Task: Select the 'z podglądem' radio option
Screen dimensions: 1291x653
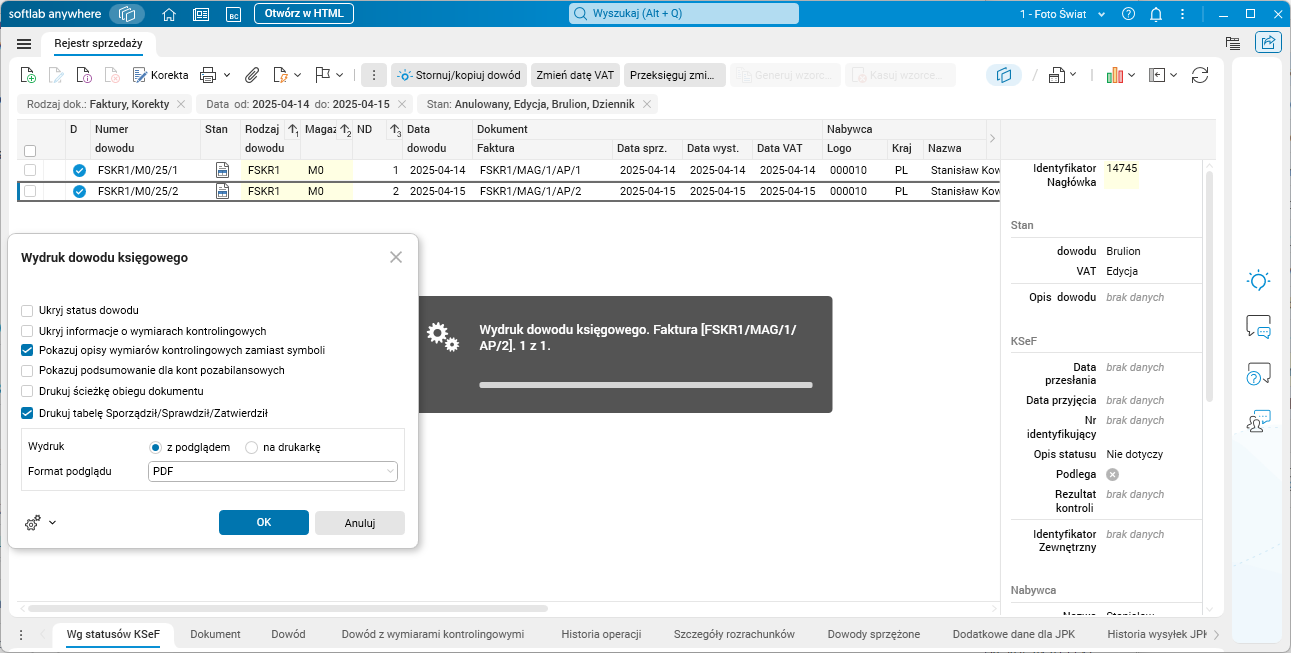Action: point(155,447)
